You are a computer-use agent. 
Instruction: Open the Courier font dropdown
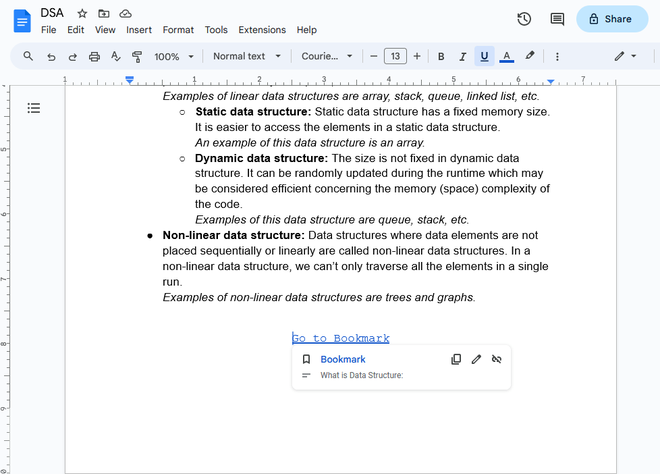click(x=327, y=56)
